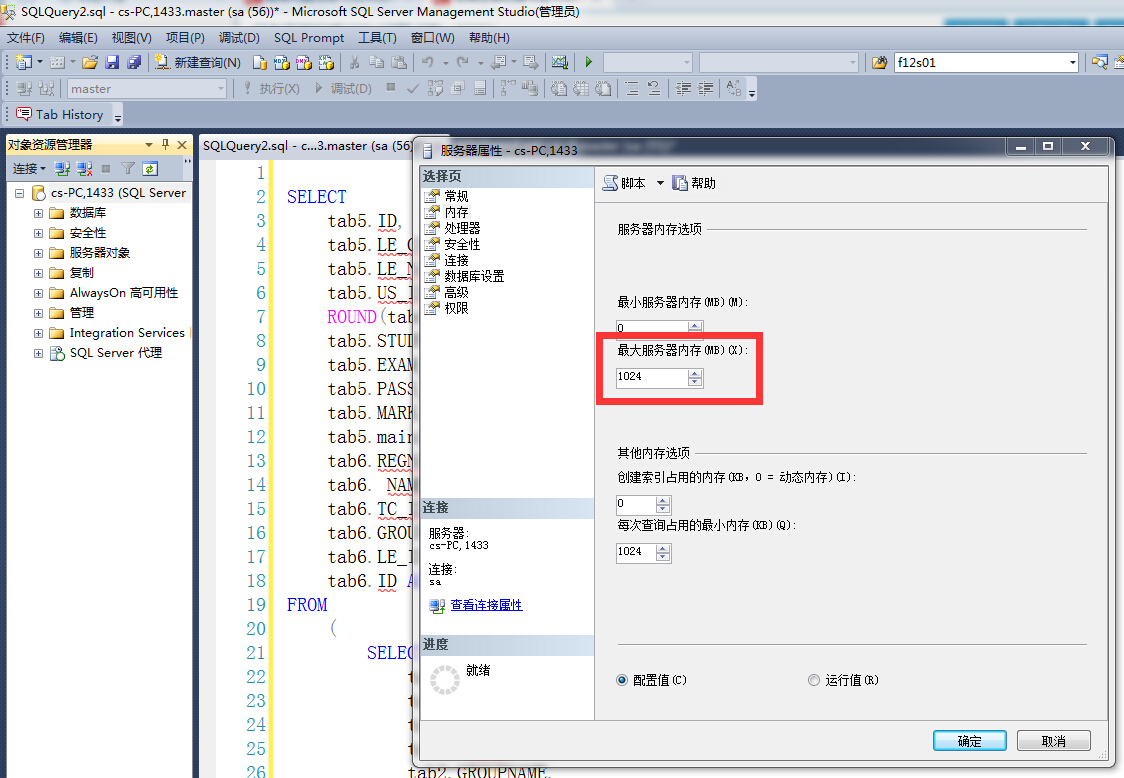
Task: Open the 文件(F) menu
Action: click(26, 38)
